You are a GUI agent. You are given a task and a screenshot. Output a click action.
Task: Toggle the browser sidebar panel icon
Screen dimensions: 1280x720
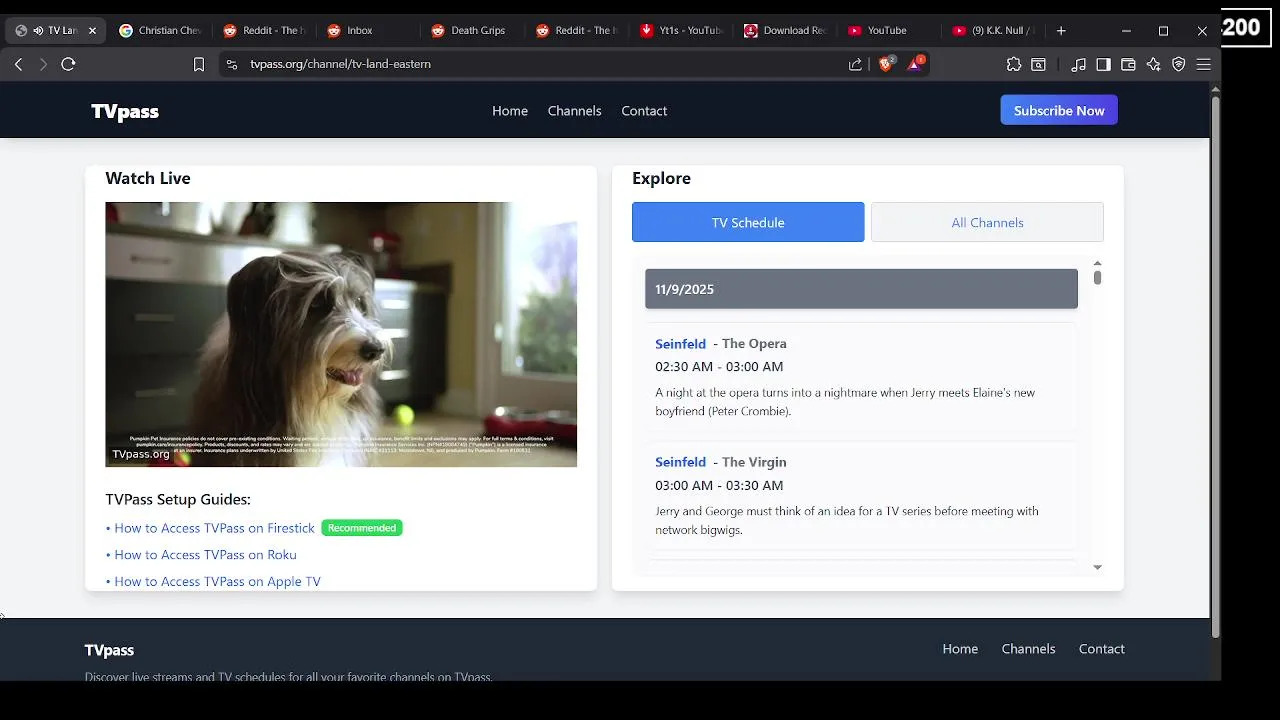1103,64
